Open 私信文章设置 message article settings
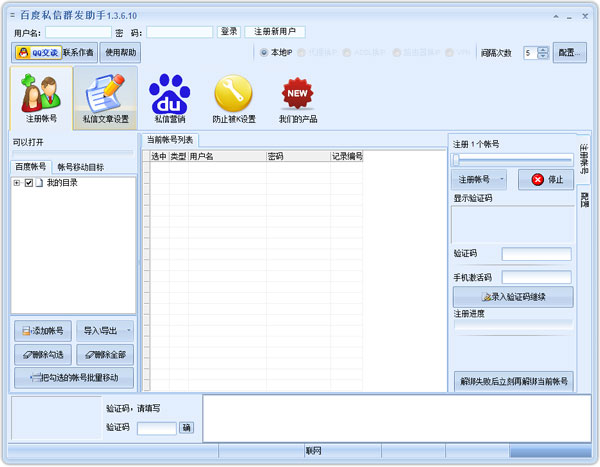The height and width of the screenshot is (467, 600). point(106,99)
